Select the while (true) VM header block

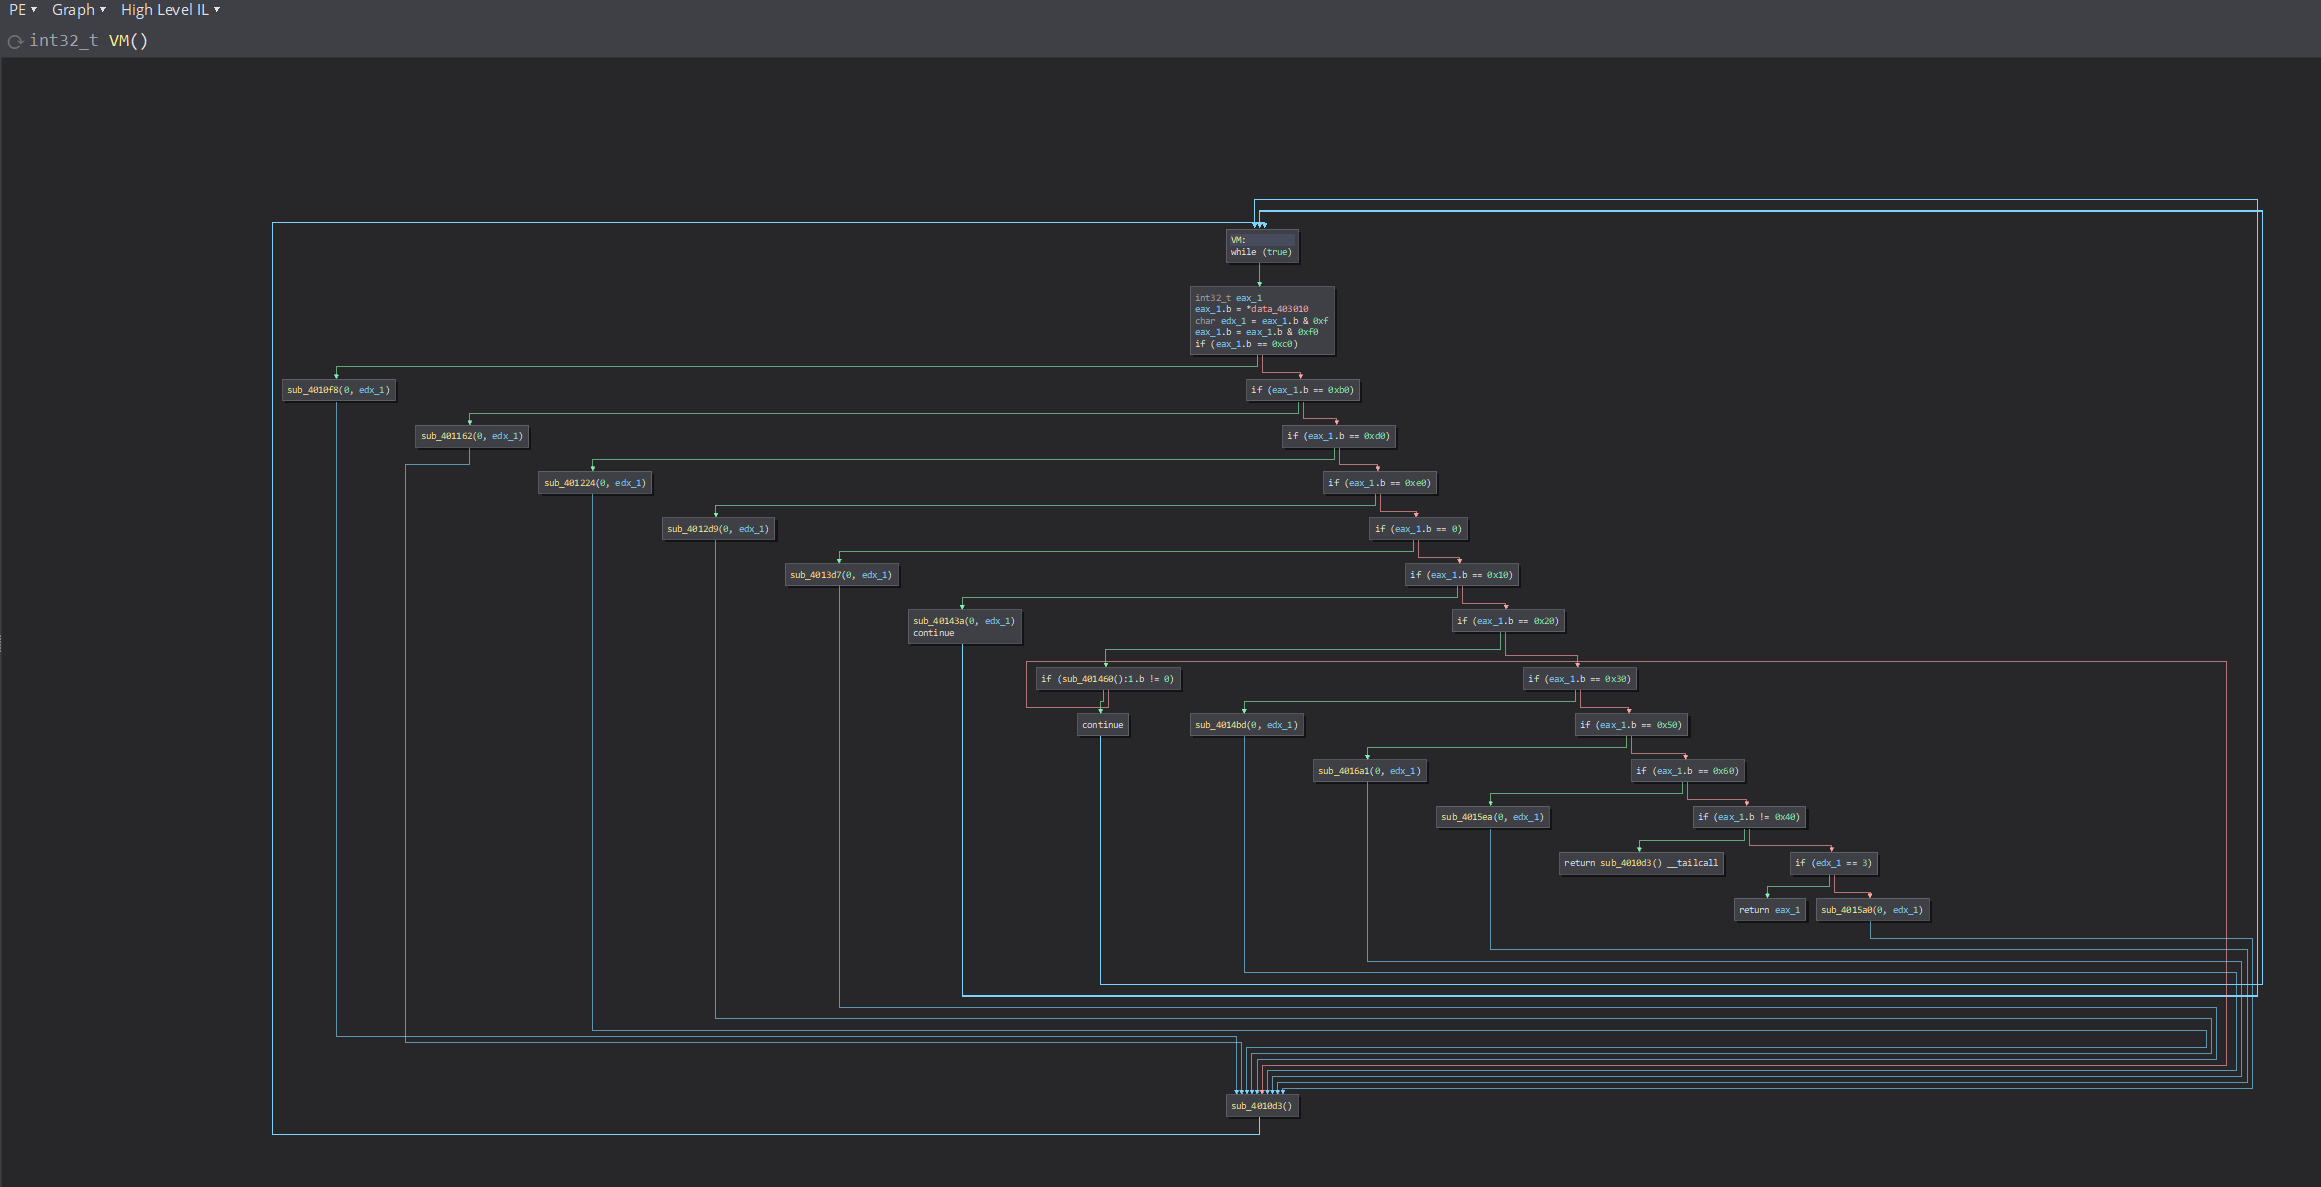pyautogui.click(x=1262, y=246)
